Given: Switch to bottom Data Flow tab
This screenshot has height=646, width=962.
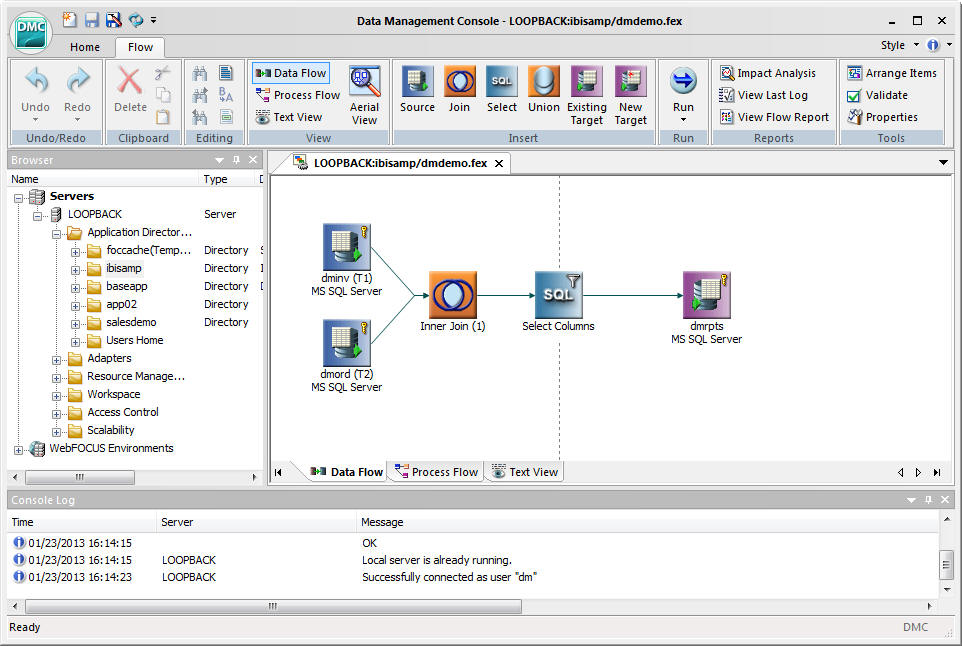Looking at the screenshot, I should coord(347,472).
